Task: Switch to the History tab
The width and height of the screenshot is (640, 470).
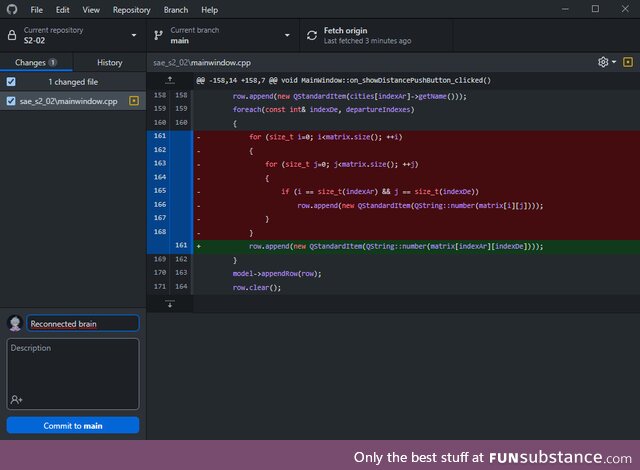Action: (x=109, y=62)
